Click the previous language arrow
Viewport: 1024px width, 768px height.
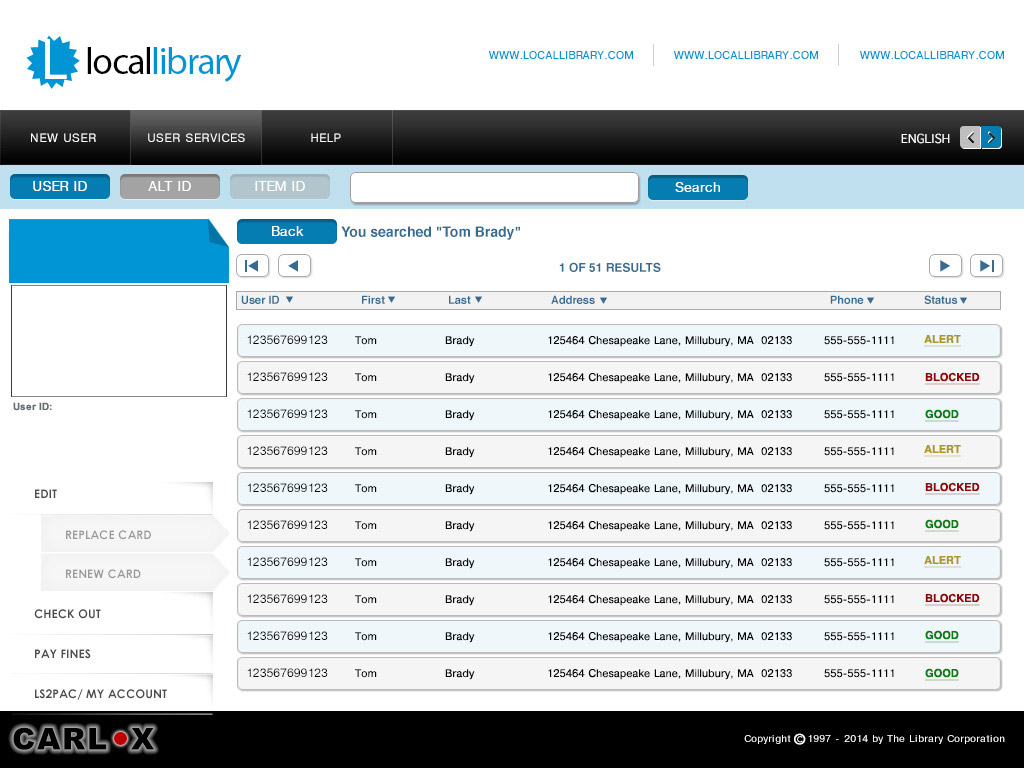(x=970, y=138)
